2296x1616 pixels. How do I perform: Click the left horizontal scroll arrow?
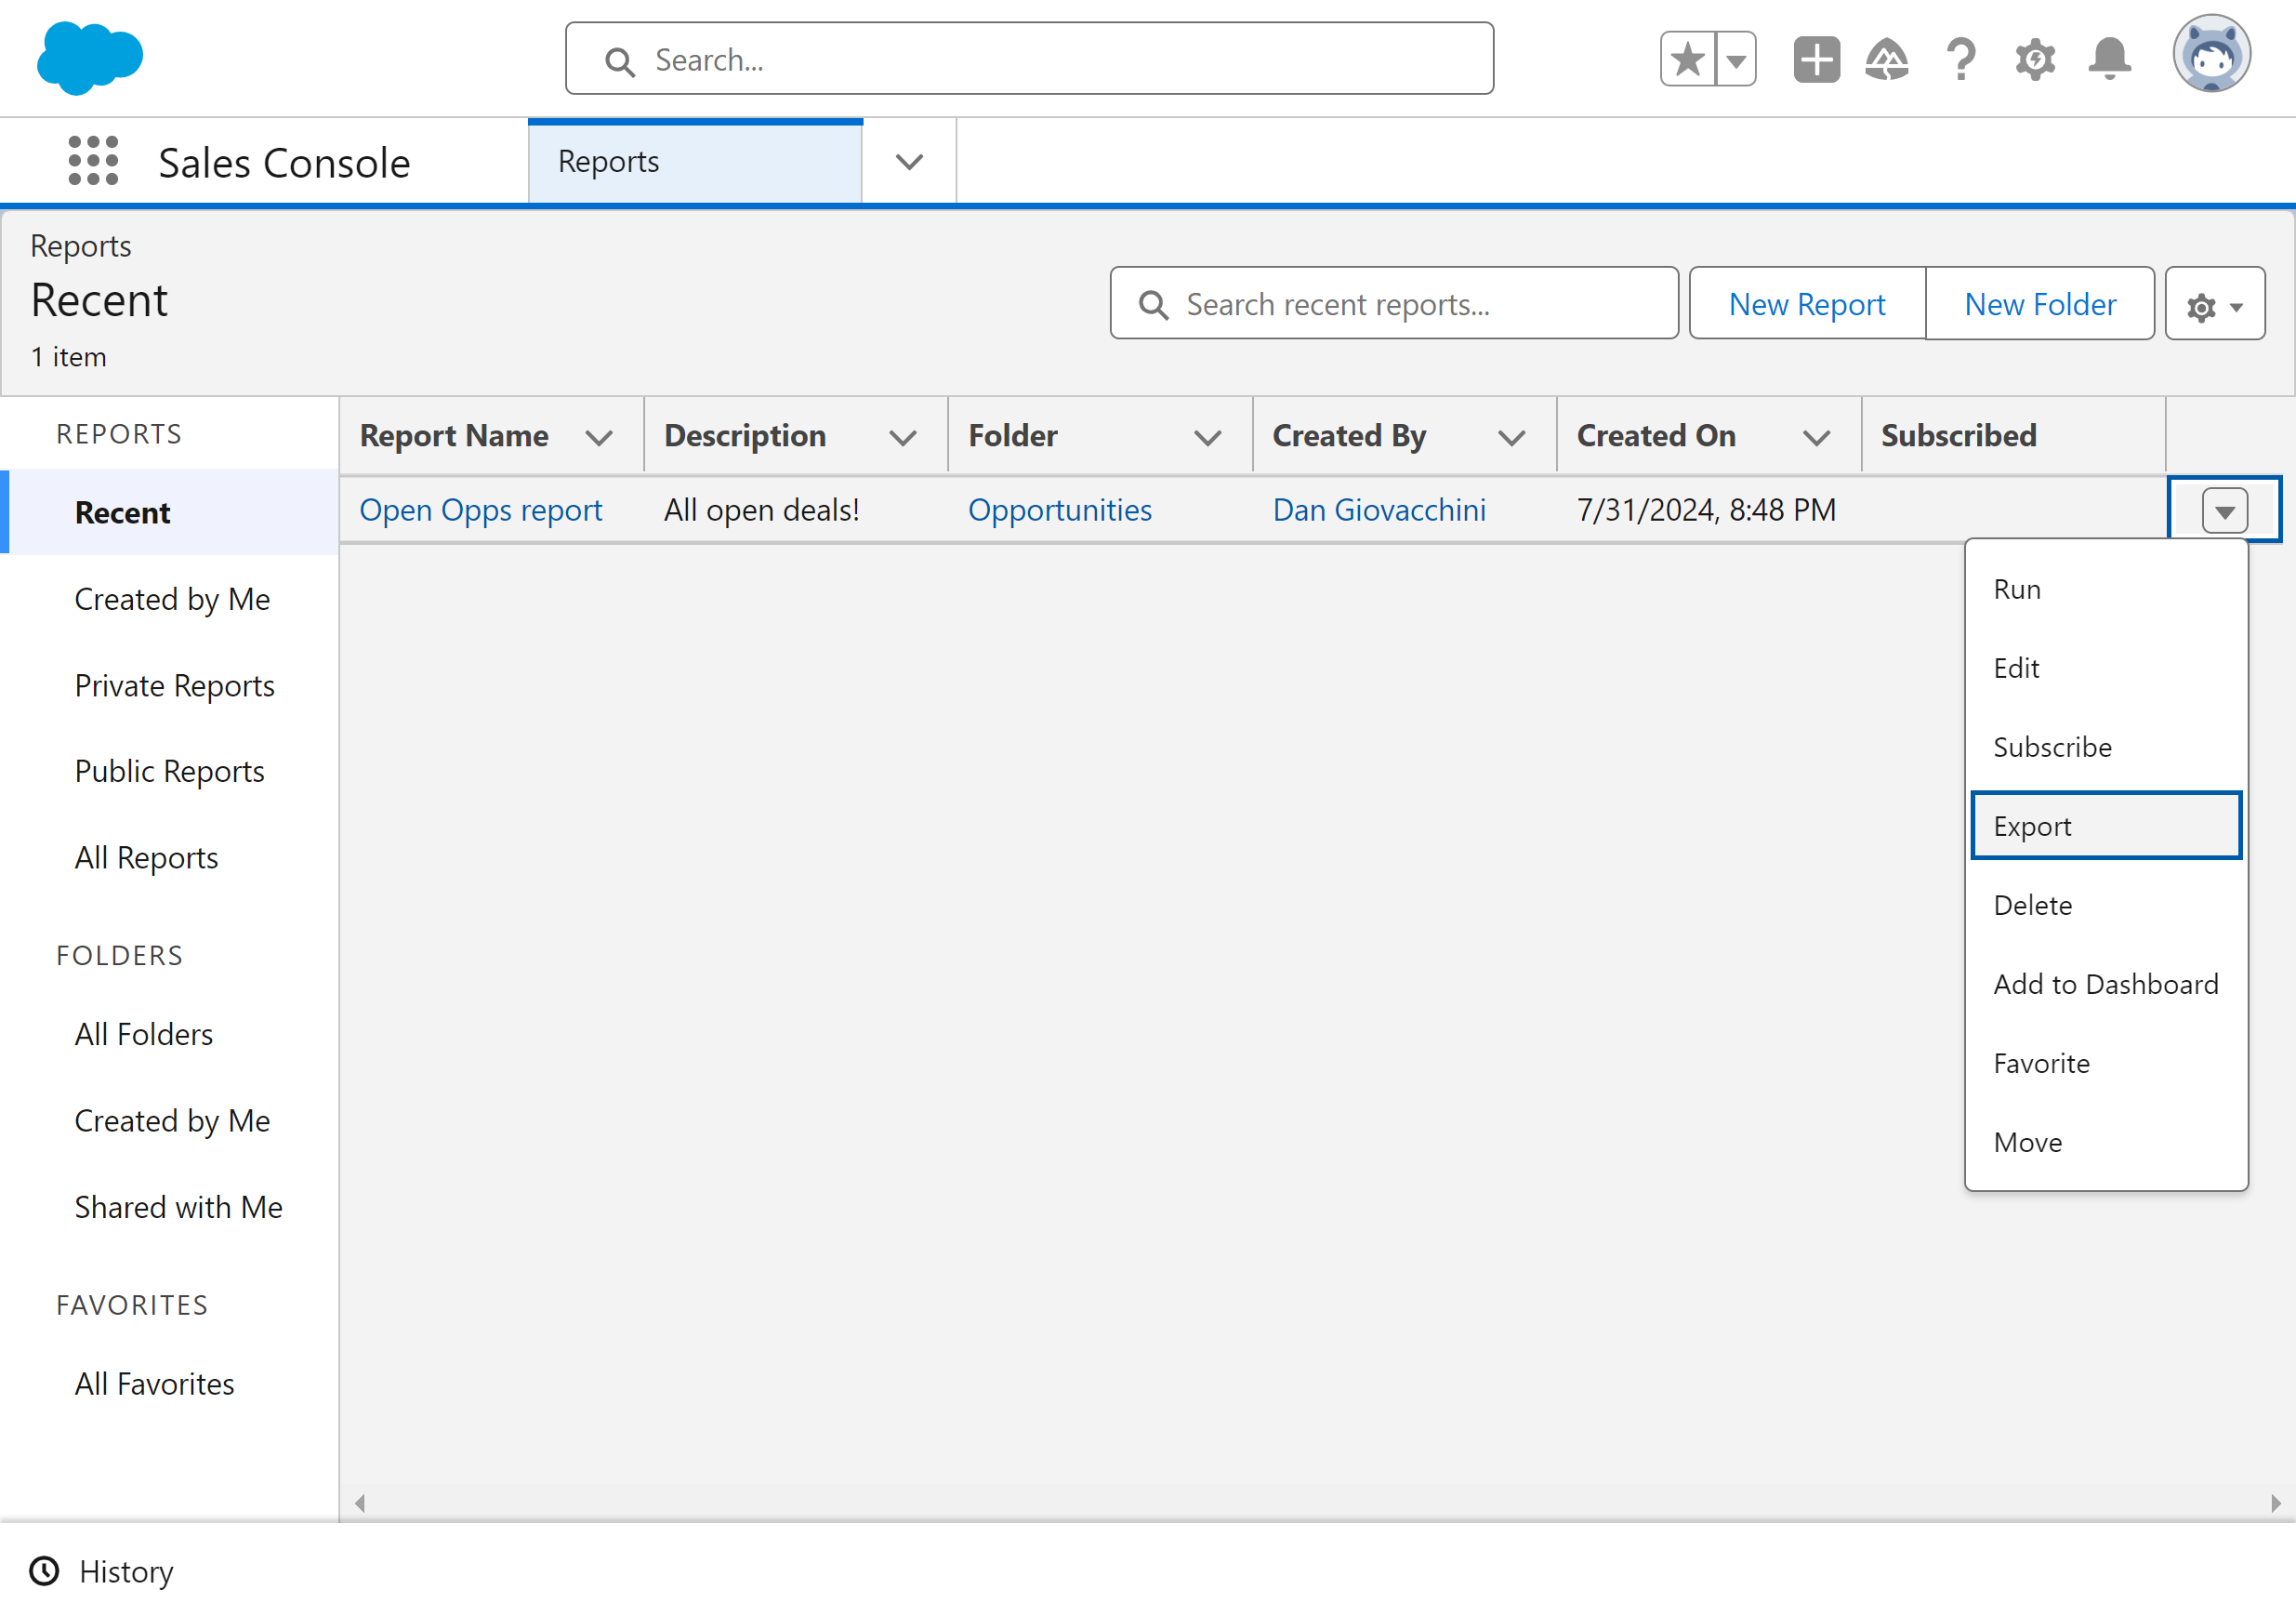coord(360,1503)
